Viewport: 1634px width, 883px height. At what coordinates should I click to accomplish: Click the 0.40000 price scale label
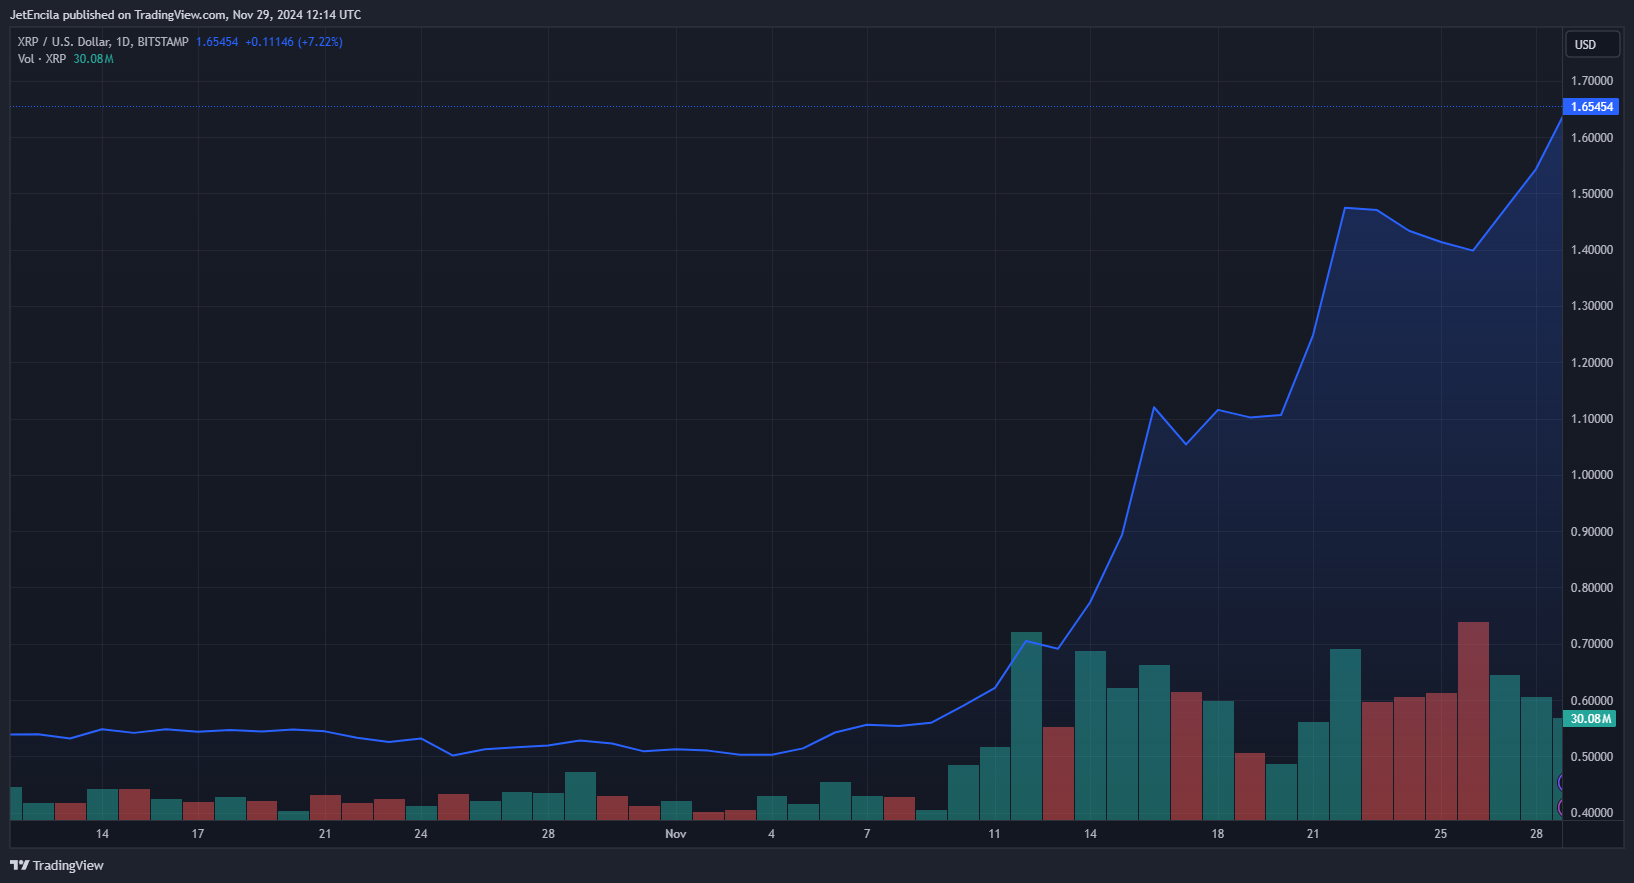(x=1591, y=813)
